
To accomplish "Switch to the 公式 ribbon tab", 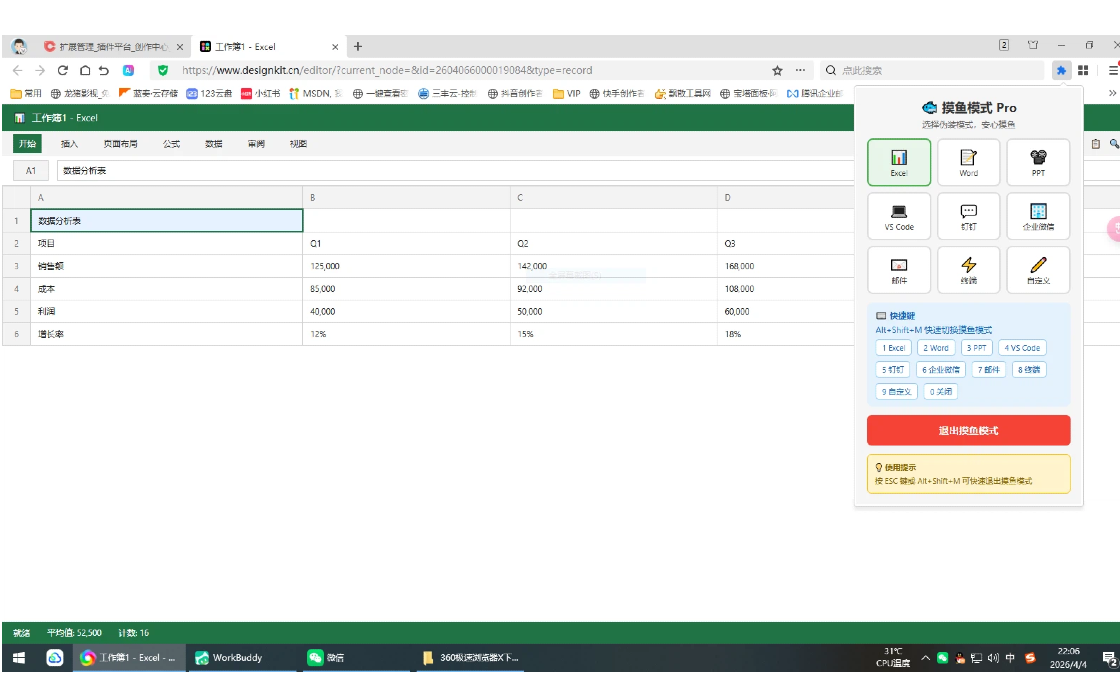I will pos(171,144).
